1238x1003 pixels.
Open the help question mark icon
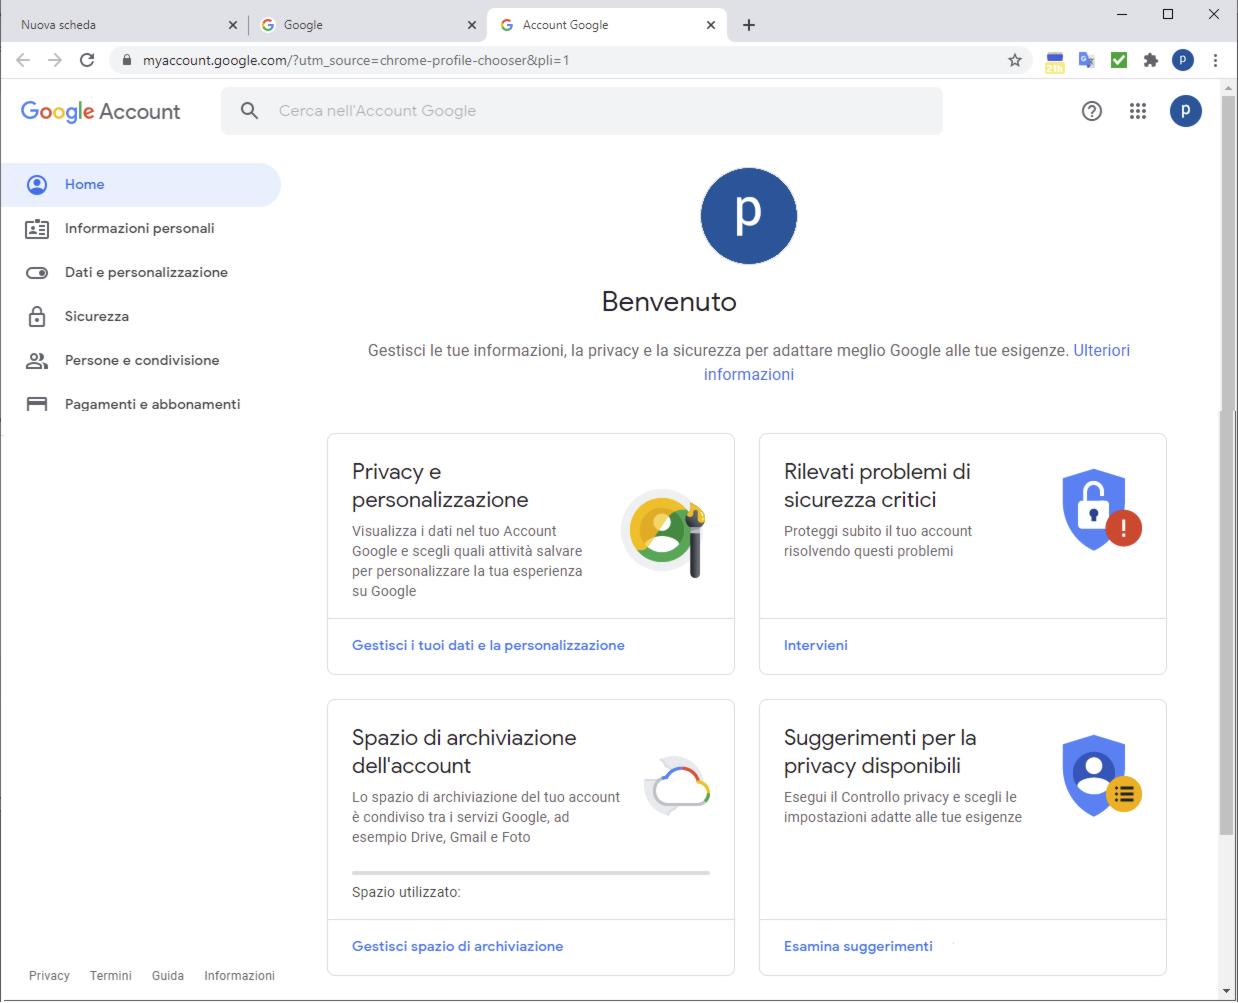coord(1092,111)
